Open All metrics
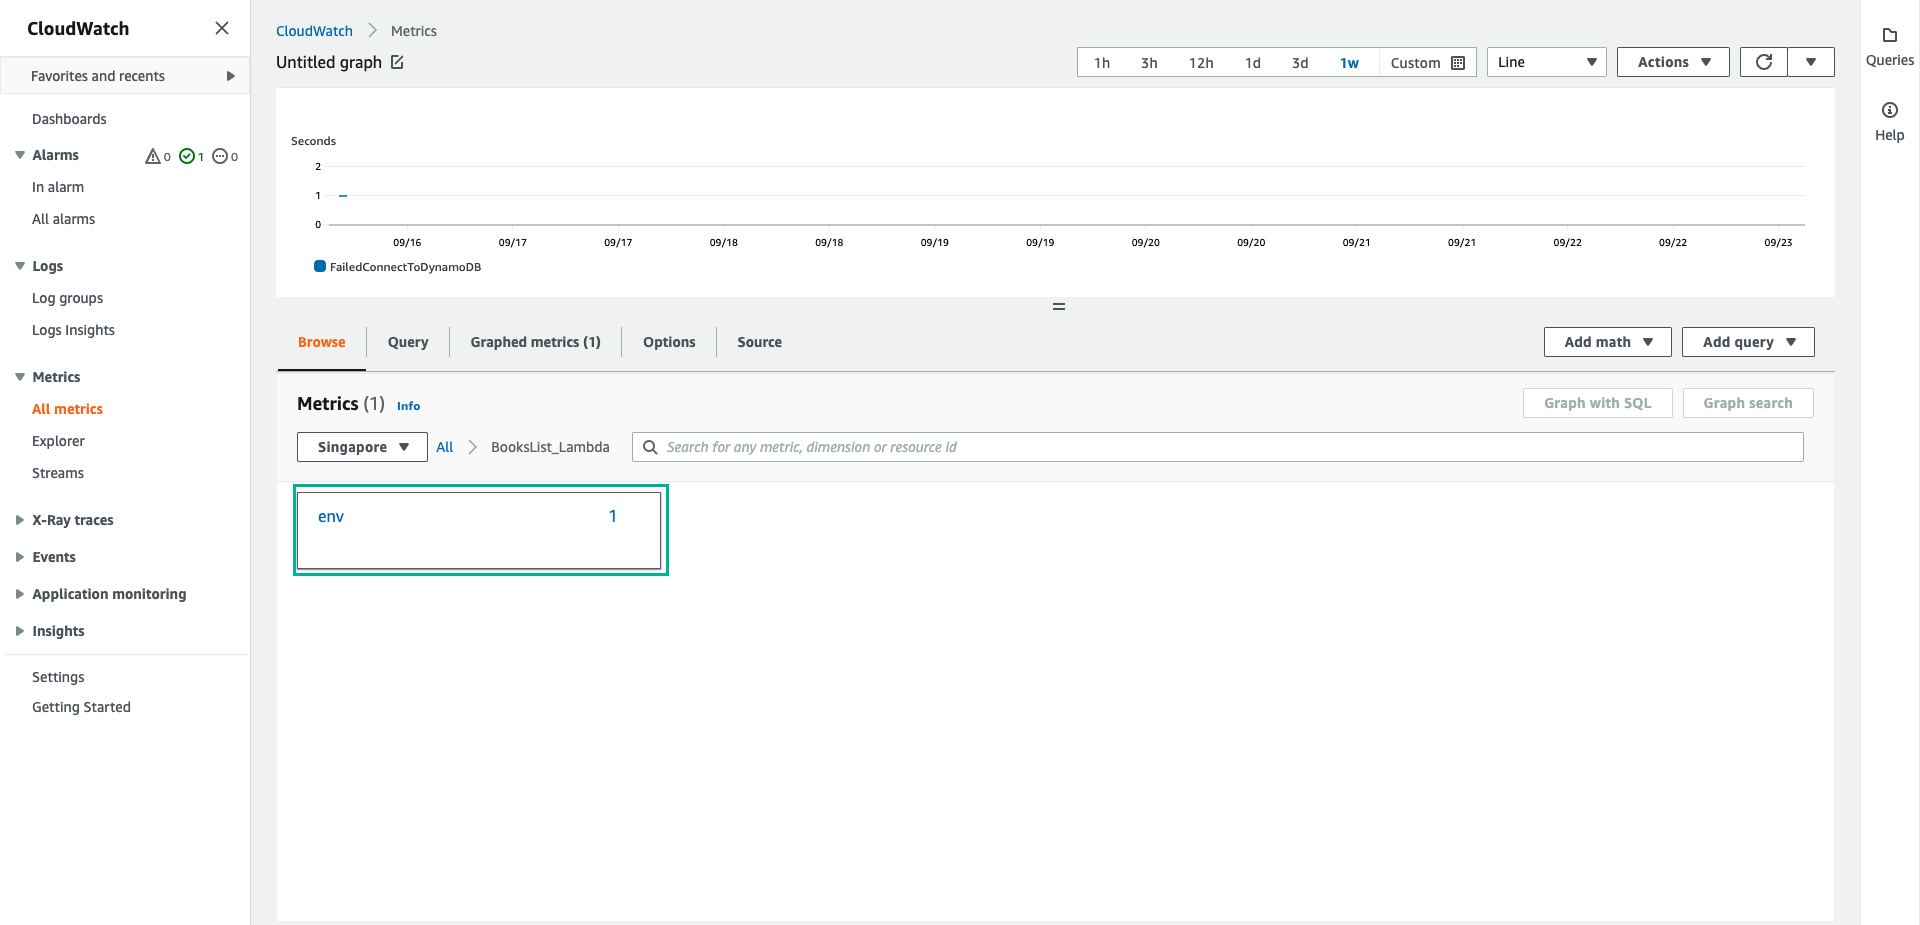Screen dimensions: 1920x925 coord(67,409)
